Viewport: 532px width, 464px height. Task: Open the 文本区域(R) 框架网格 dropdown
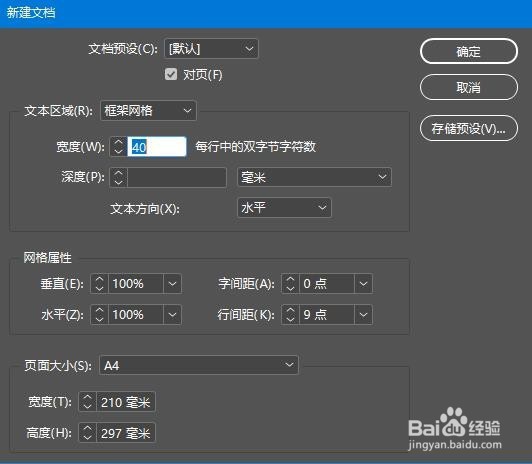click(148, 111)
